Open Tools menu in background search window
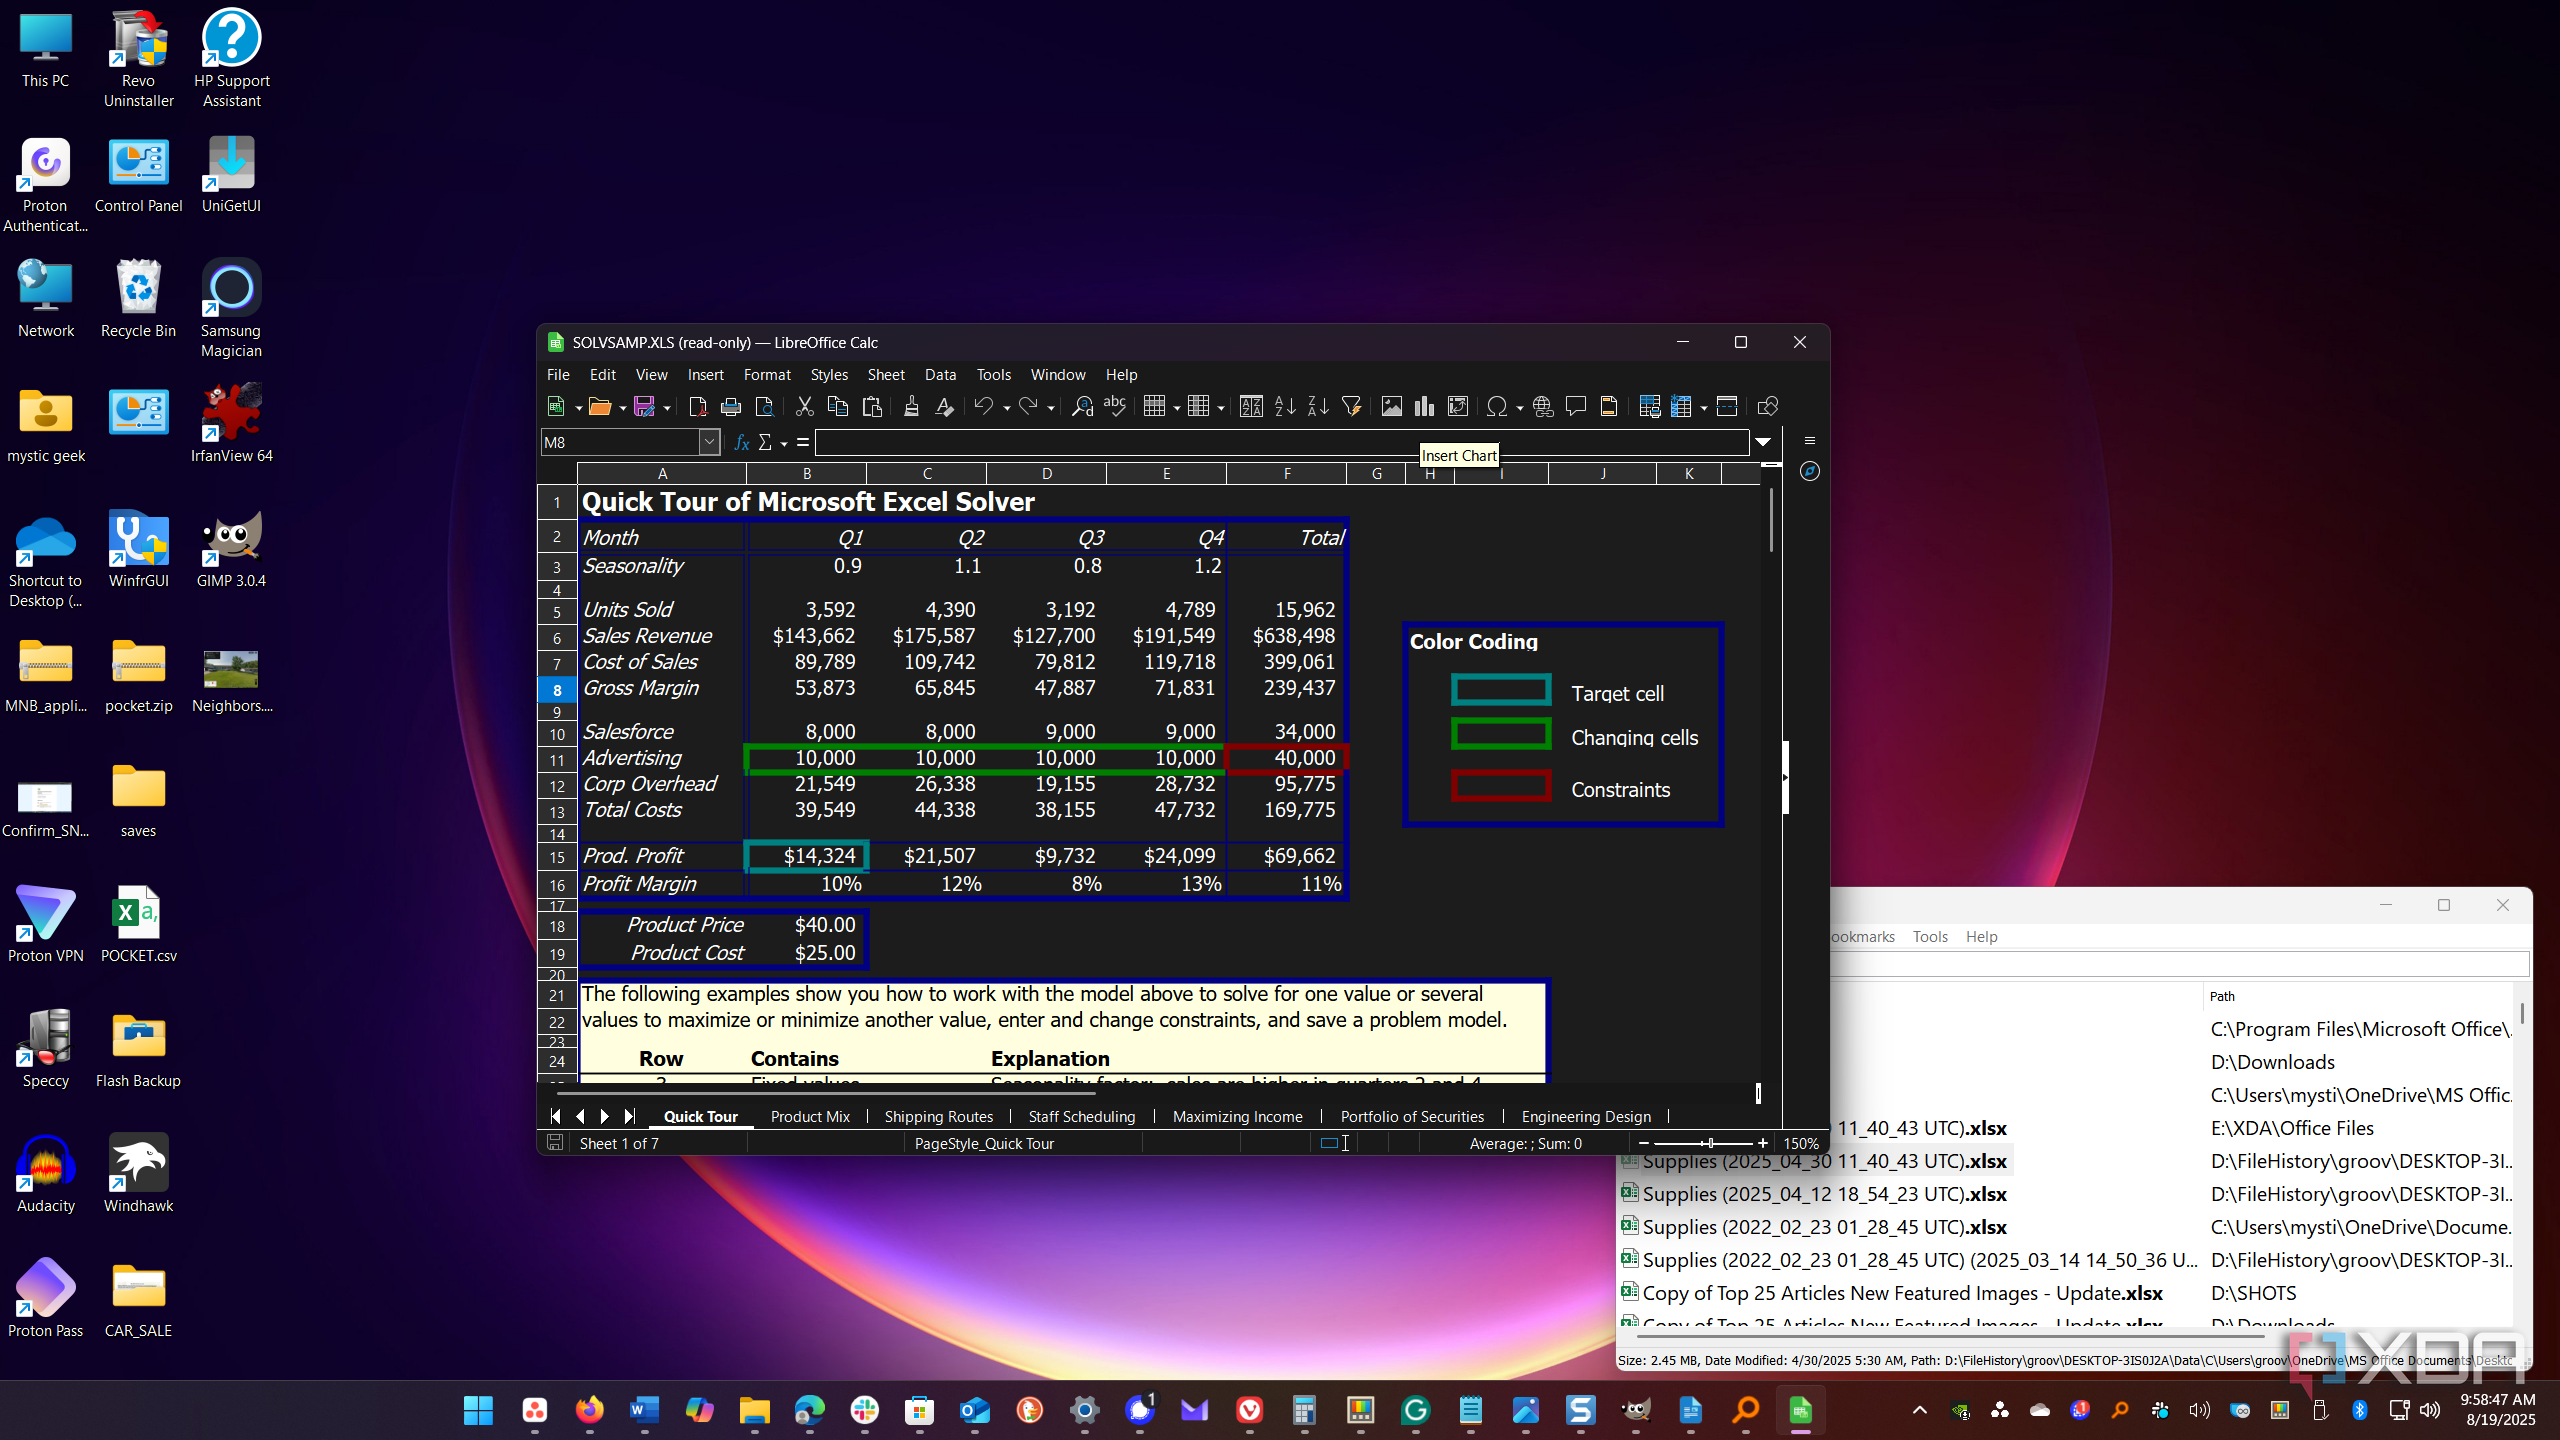Image resolution: width=2560 pixels, height=1440 pixels. (x=1930, y=937)
